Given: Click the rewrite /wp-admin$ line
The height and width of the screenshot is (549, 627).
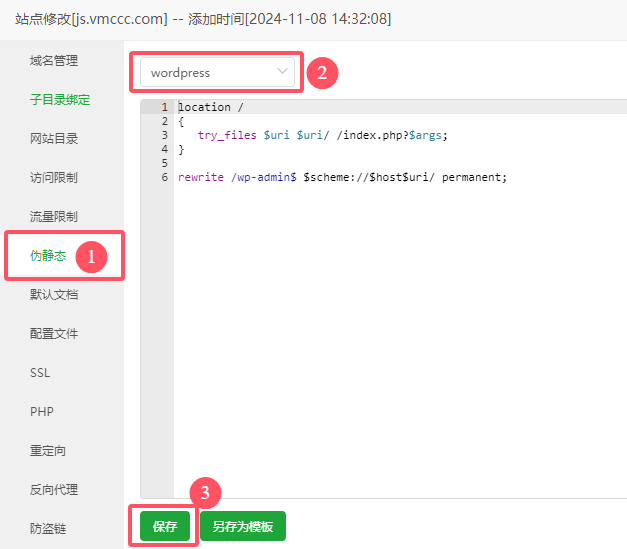Looking at the screenshot, I should coord(342,177).
